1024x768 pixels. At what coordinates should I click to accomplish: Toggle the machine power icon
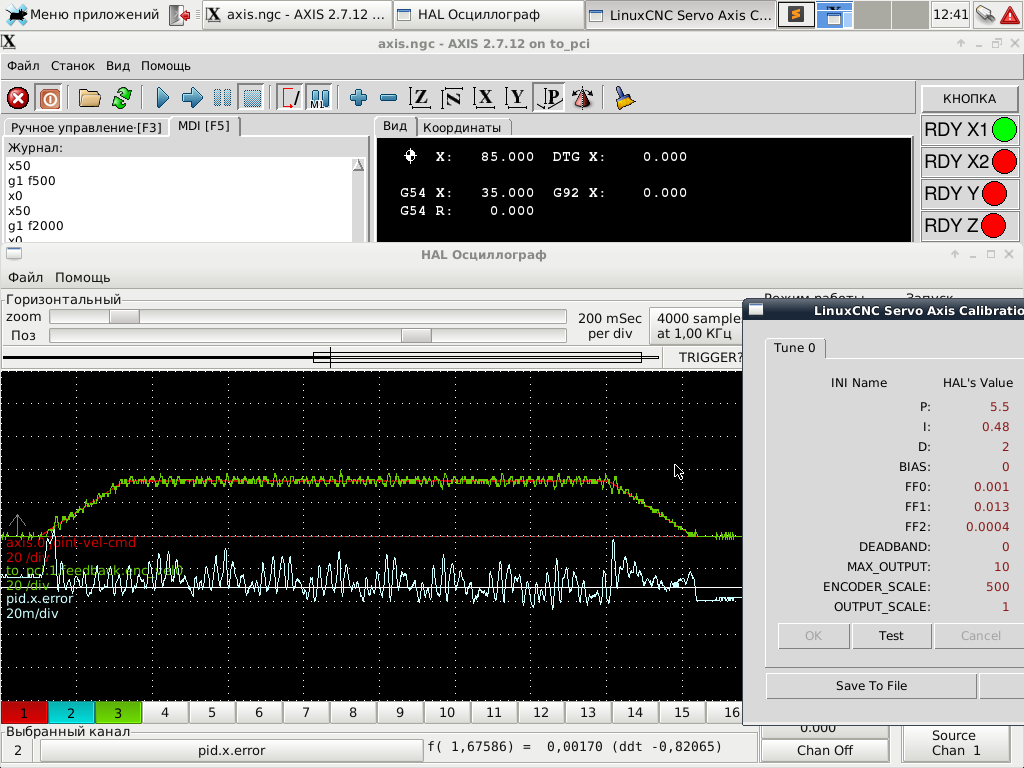pos(48,98)
